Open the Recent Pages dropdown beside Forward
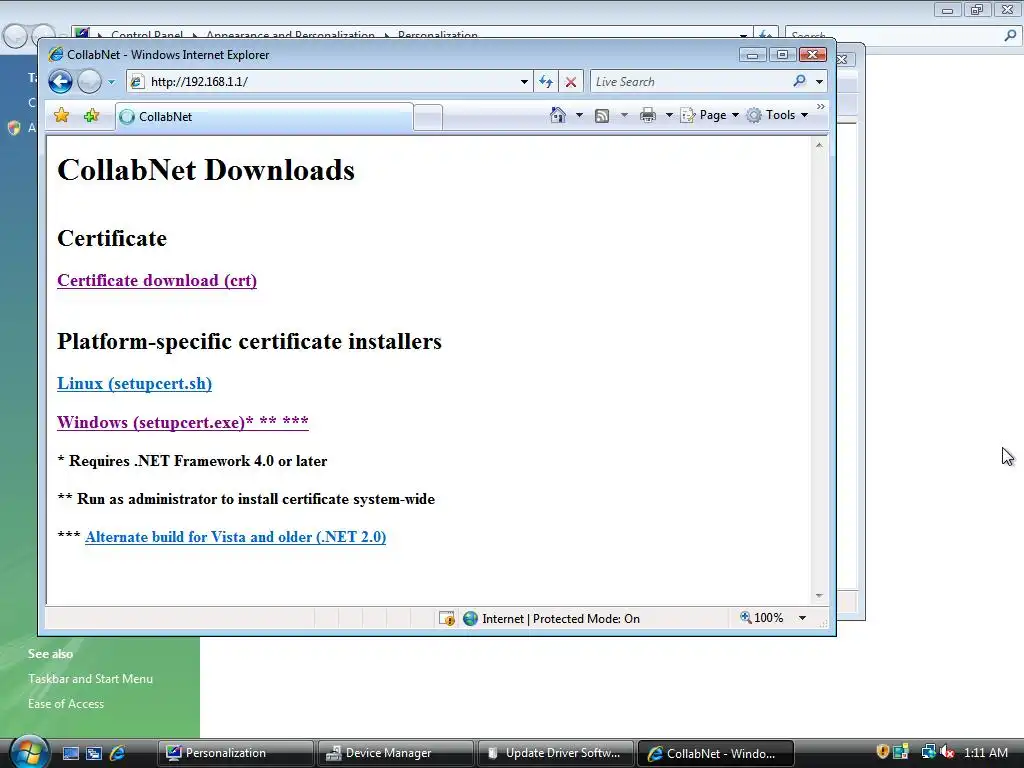1024x768 pixels. pyautogui.click(x=112, y=82)
